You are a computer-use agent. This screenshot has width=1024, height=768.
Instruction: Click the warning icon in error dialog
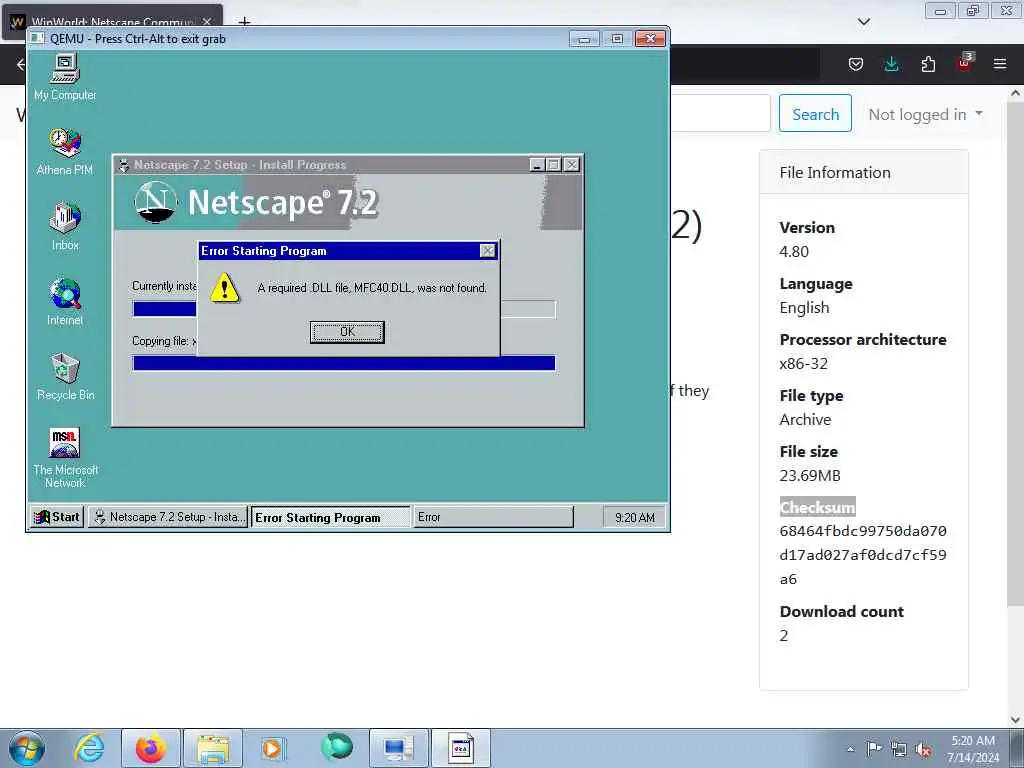point(224,287)
